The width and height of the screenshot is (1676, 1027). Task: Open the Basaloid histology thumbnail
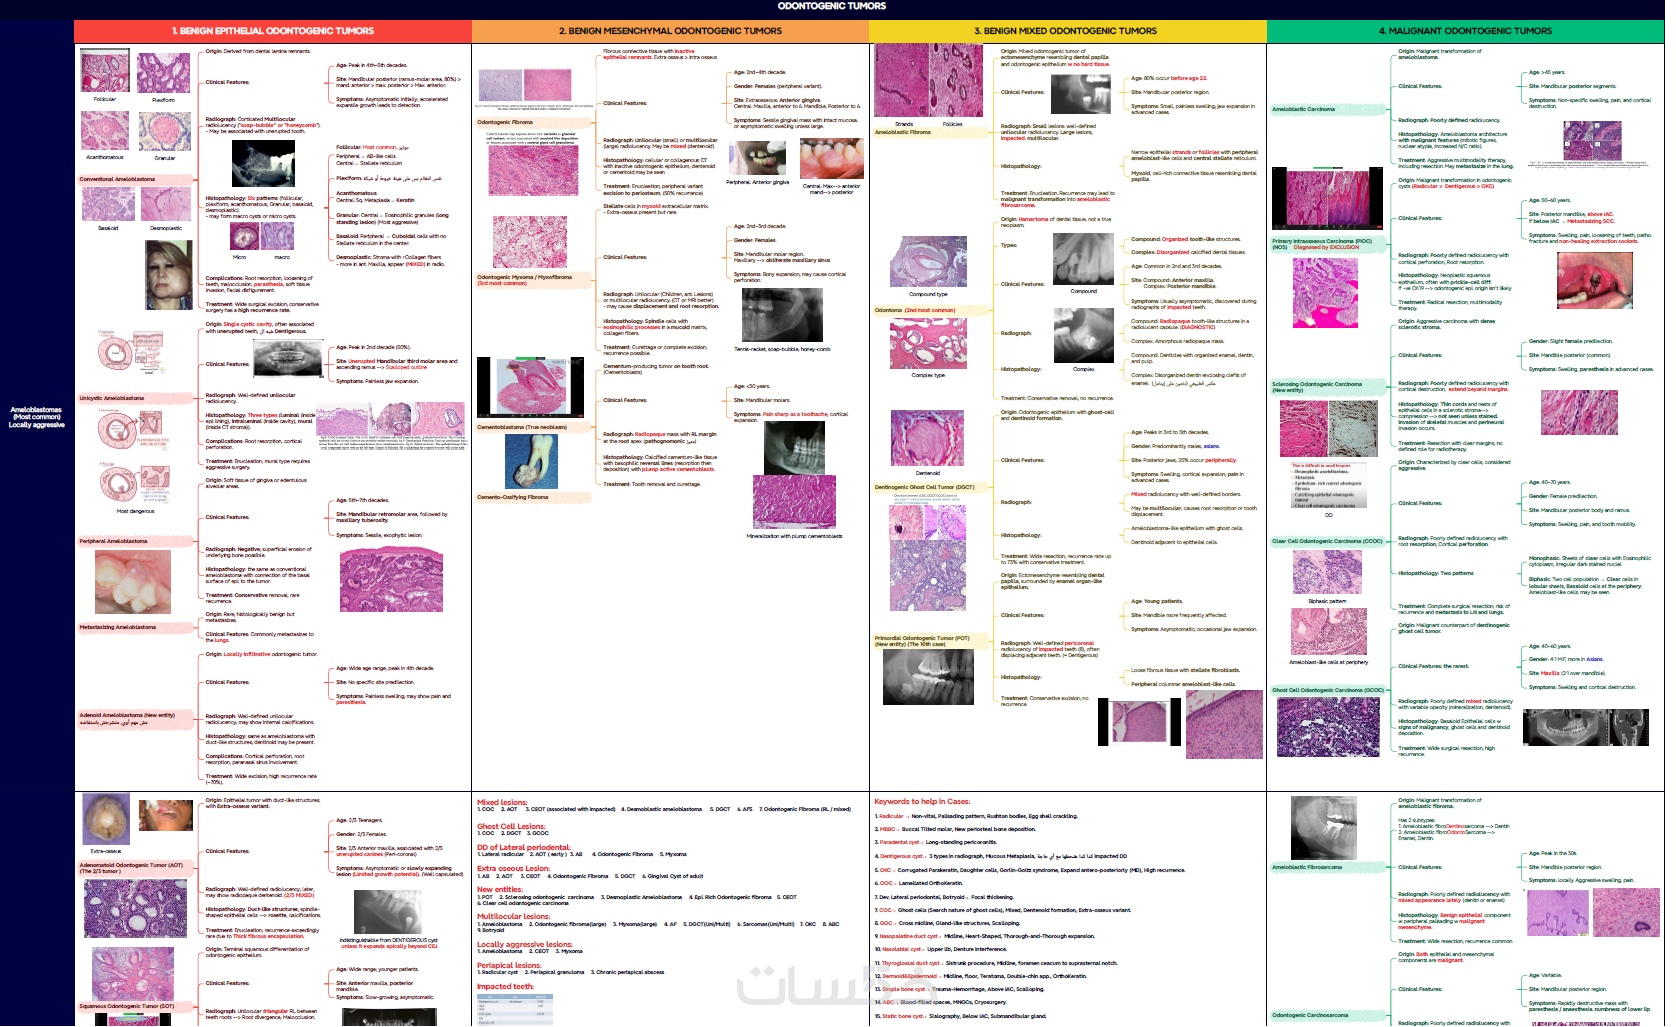(108, 204)
